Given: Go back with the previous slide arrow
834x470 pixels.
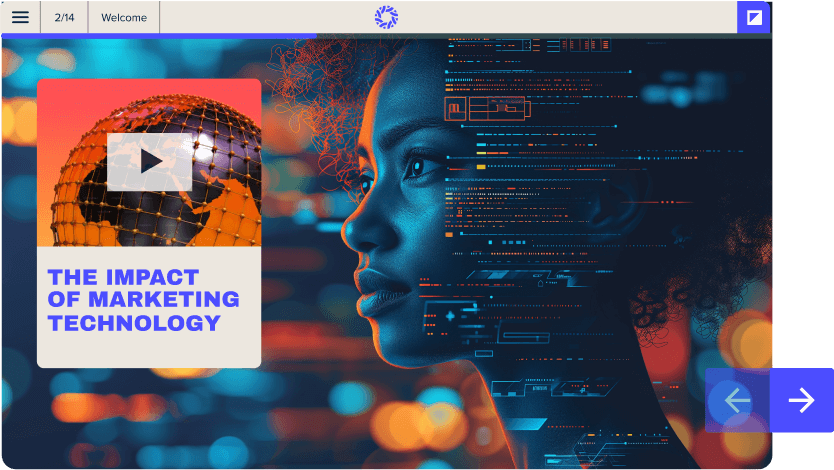Looking at the screenshot, I should (x=737, y=400).
